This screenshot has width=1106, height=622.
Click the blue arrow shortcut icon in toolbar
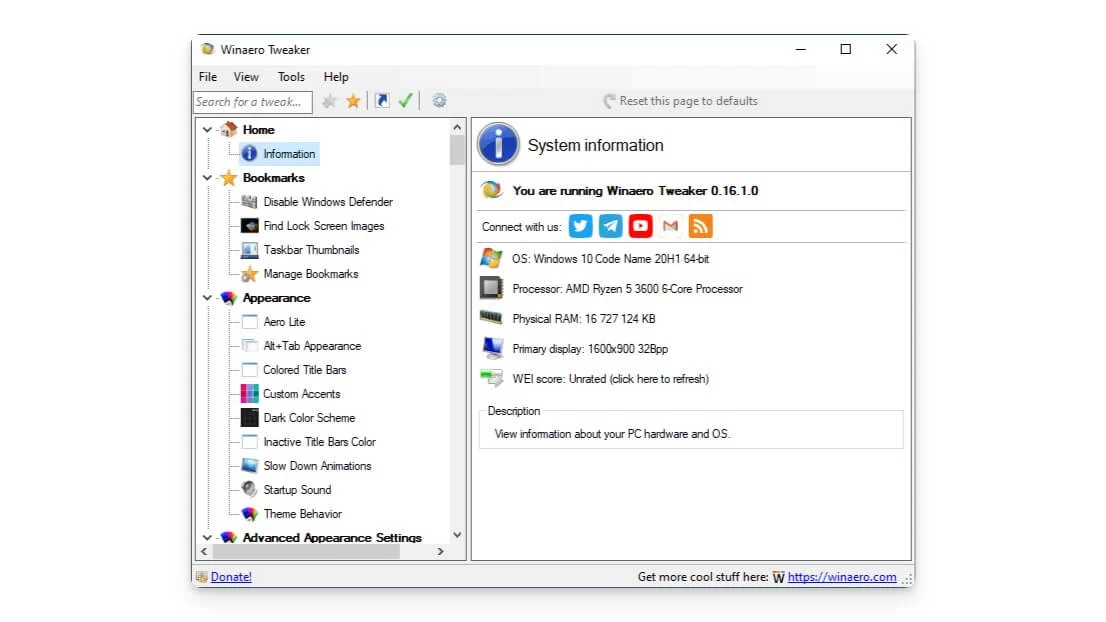click(381, 100)
